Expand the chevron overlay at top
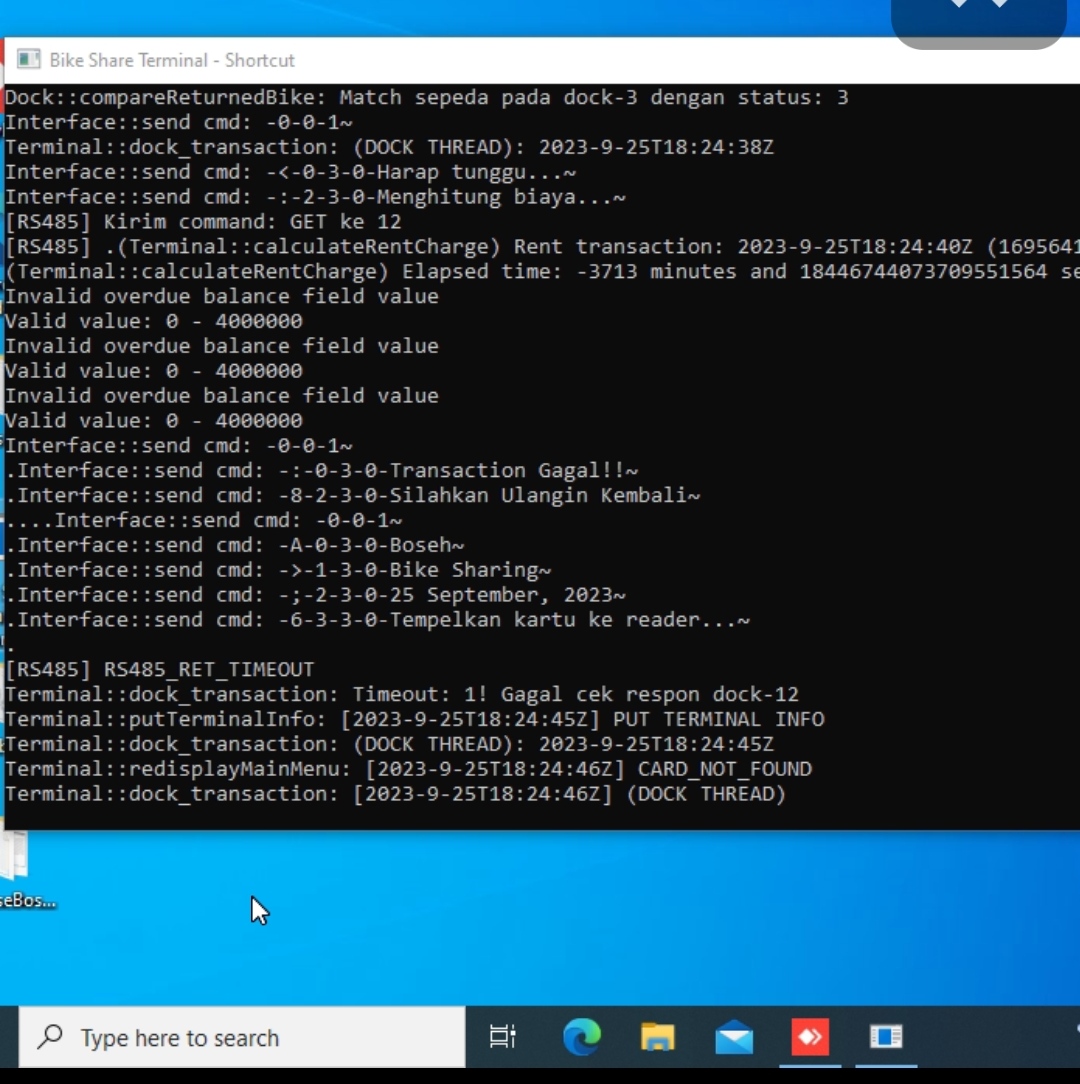Viewport: 1080px width, 1084px height. (979, 8)
